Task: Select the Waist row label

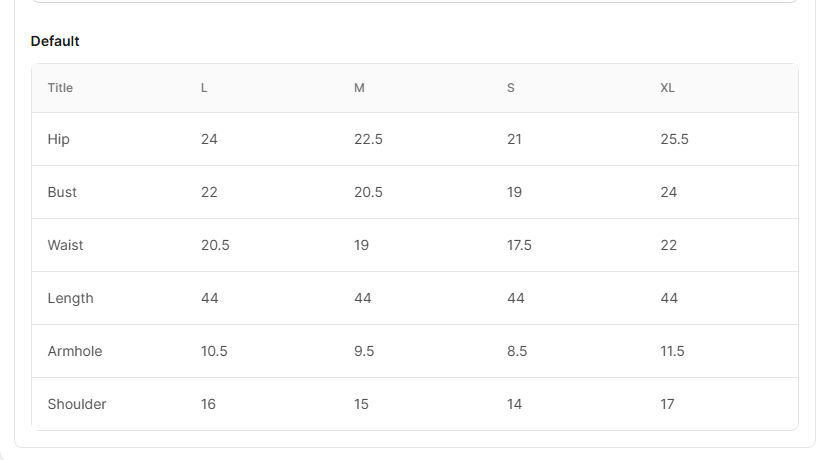Action: (65, 245)
